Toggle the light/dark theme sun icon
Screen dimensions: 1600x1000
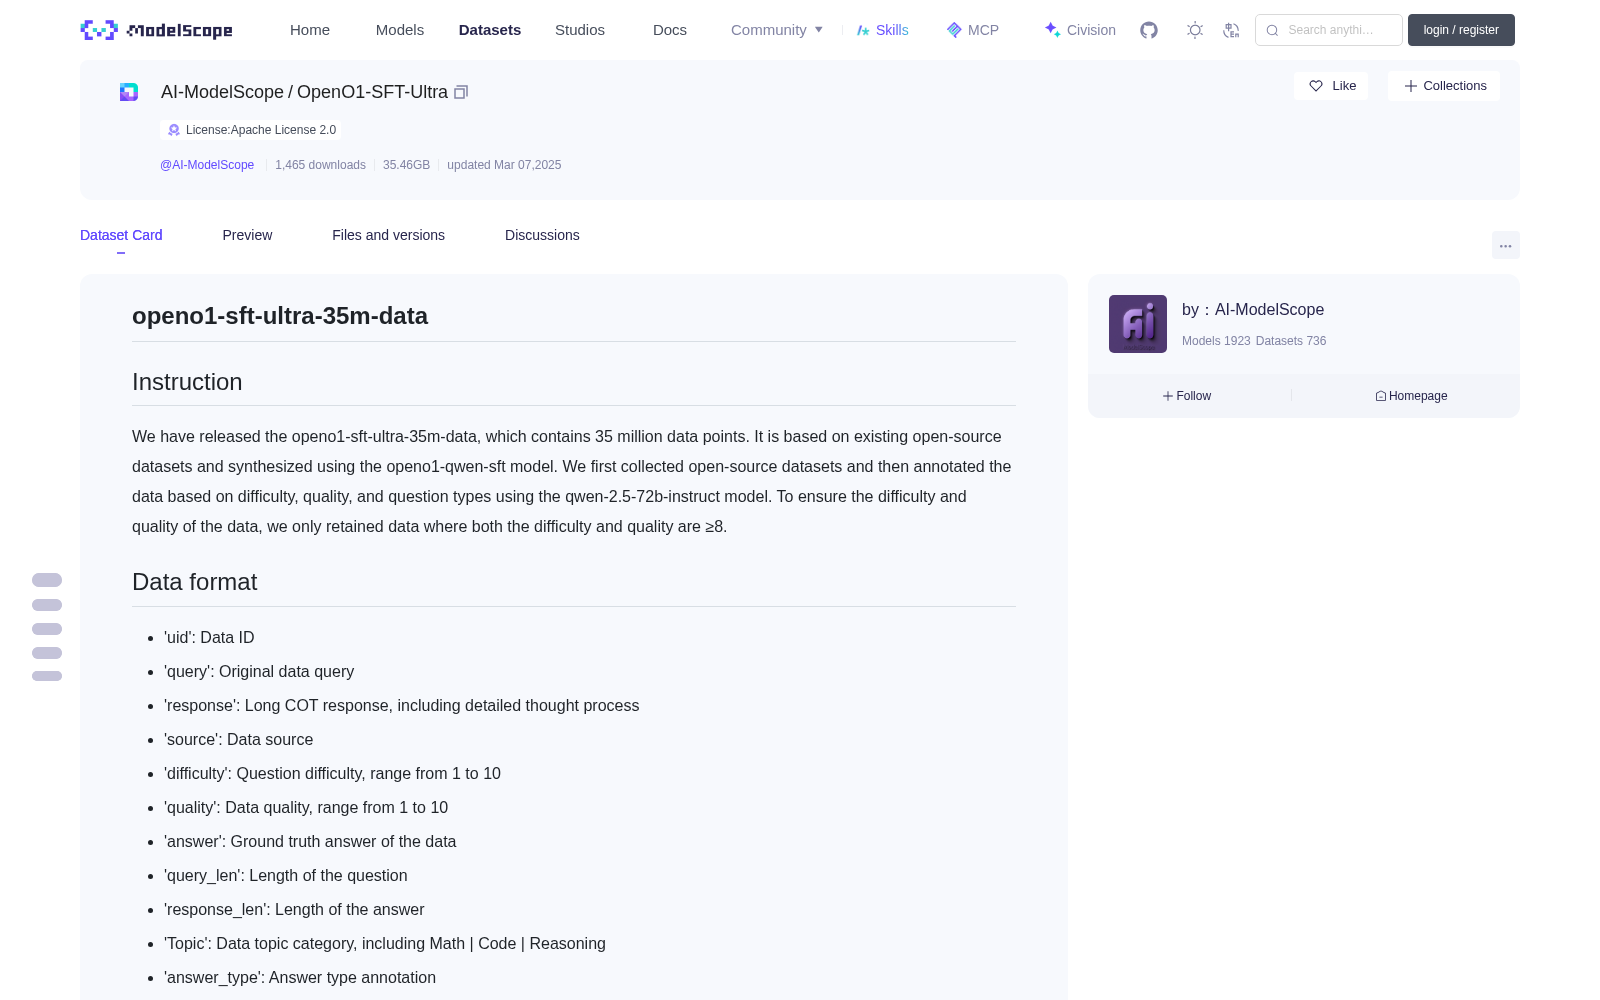tap(1195, 30)
